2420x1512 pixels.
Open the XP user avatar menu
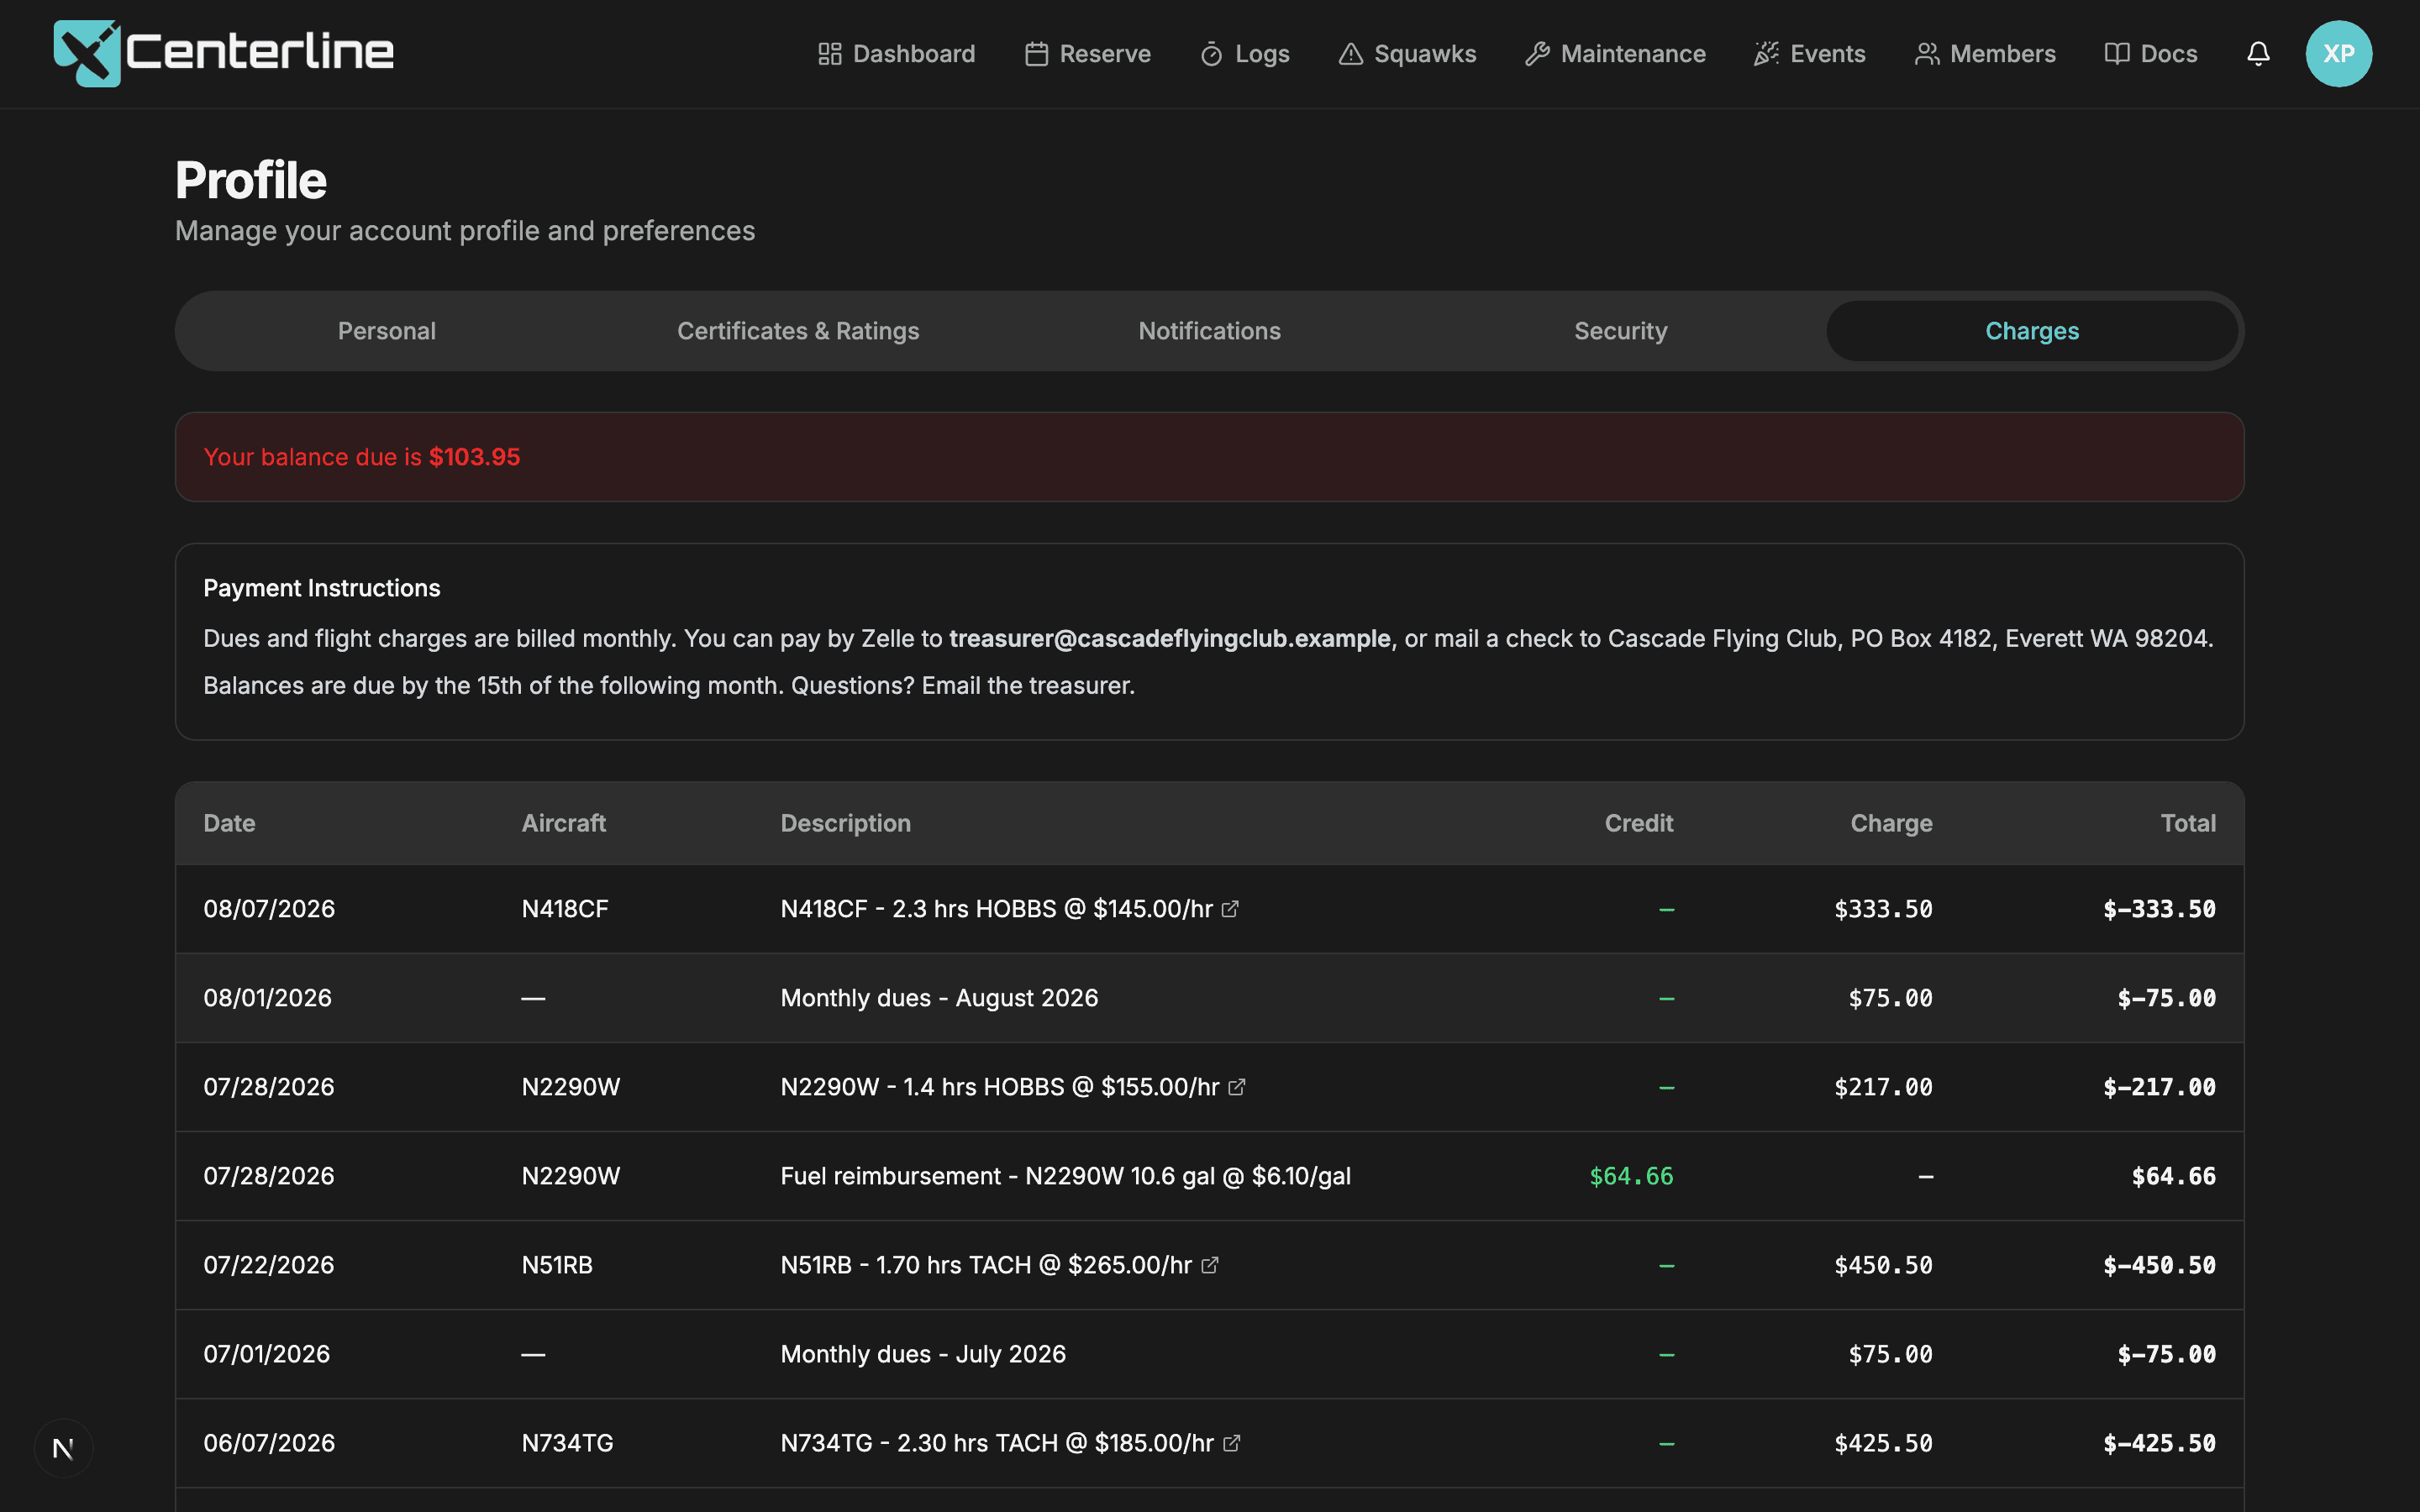(x=2338, y=54)
